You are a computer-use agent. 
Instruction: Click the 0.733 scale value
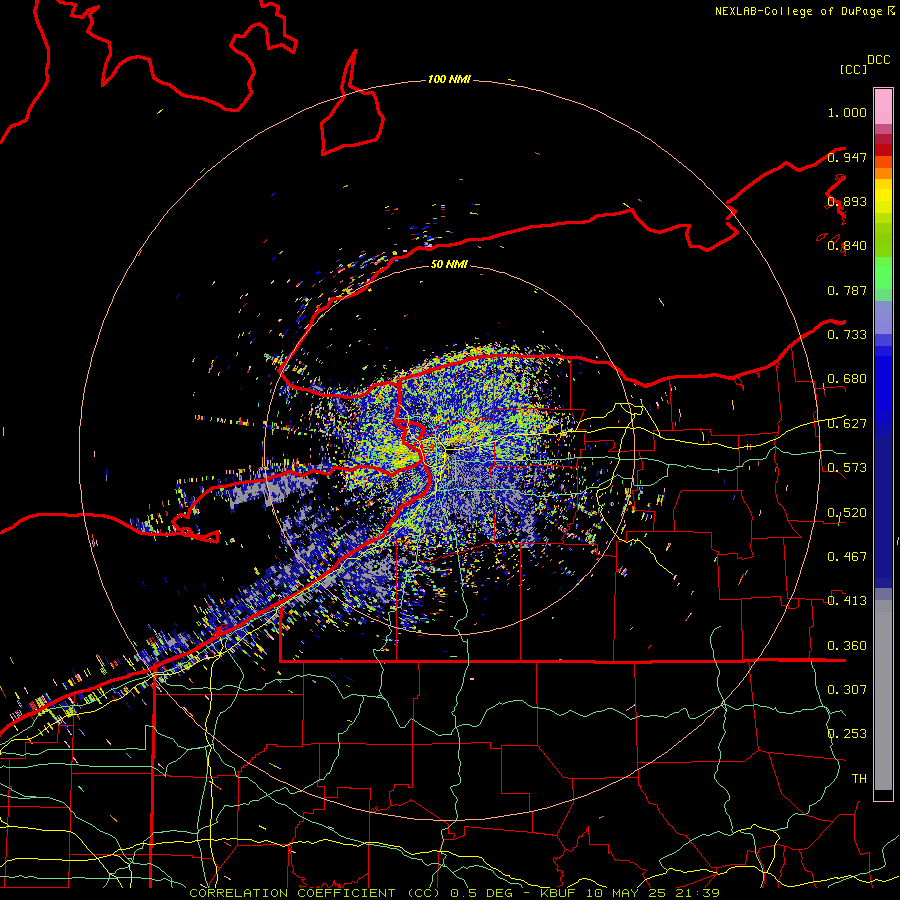pos(847,335)
